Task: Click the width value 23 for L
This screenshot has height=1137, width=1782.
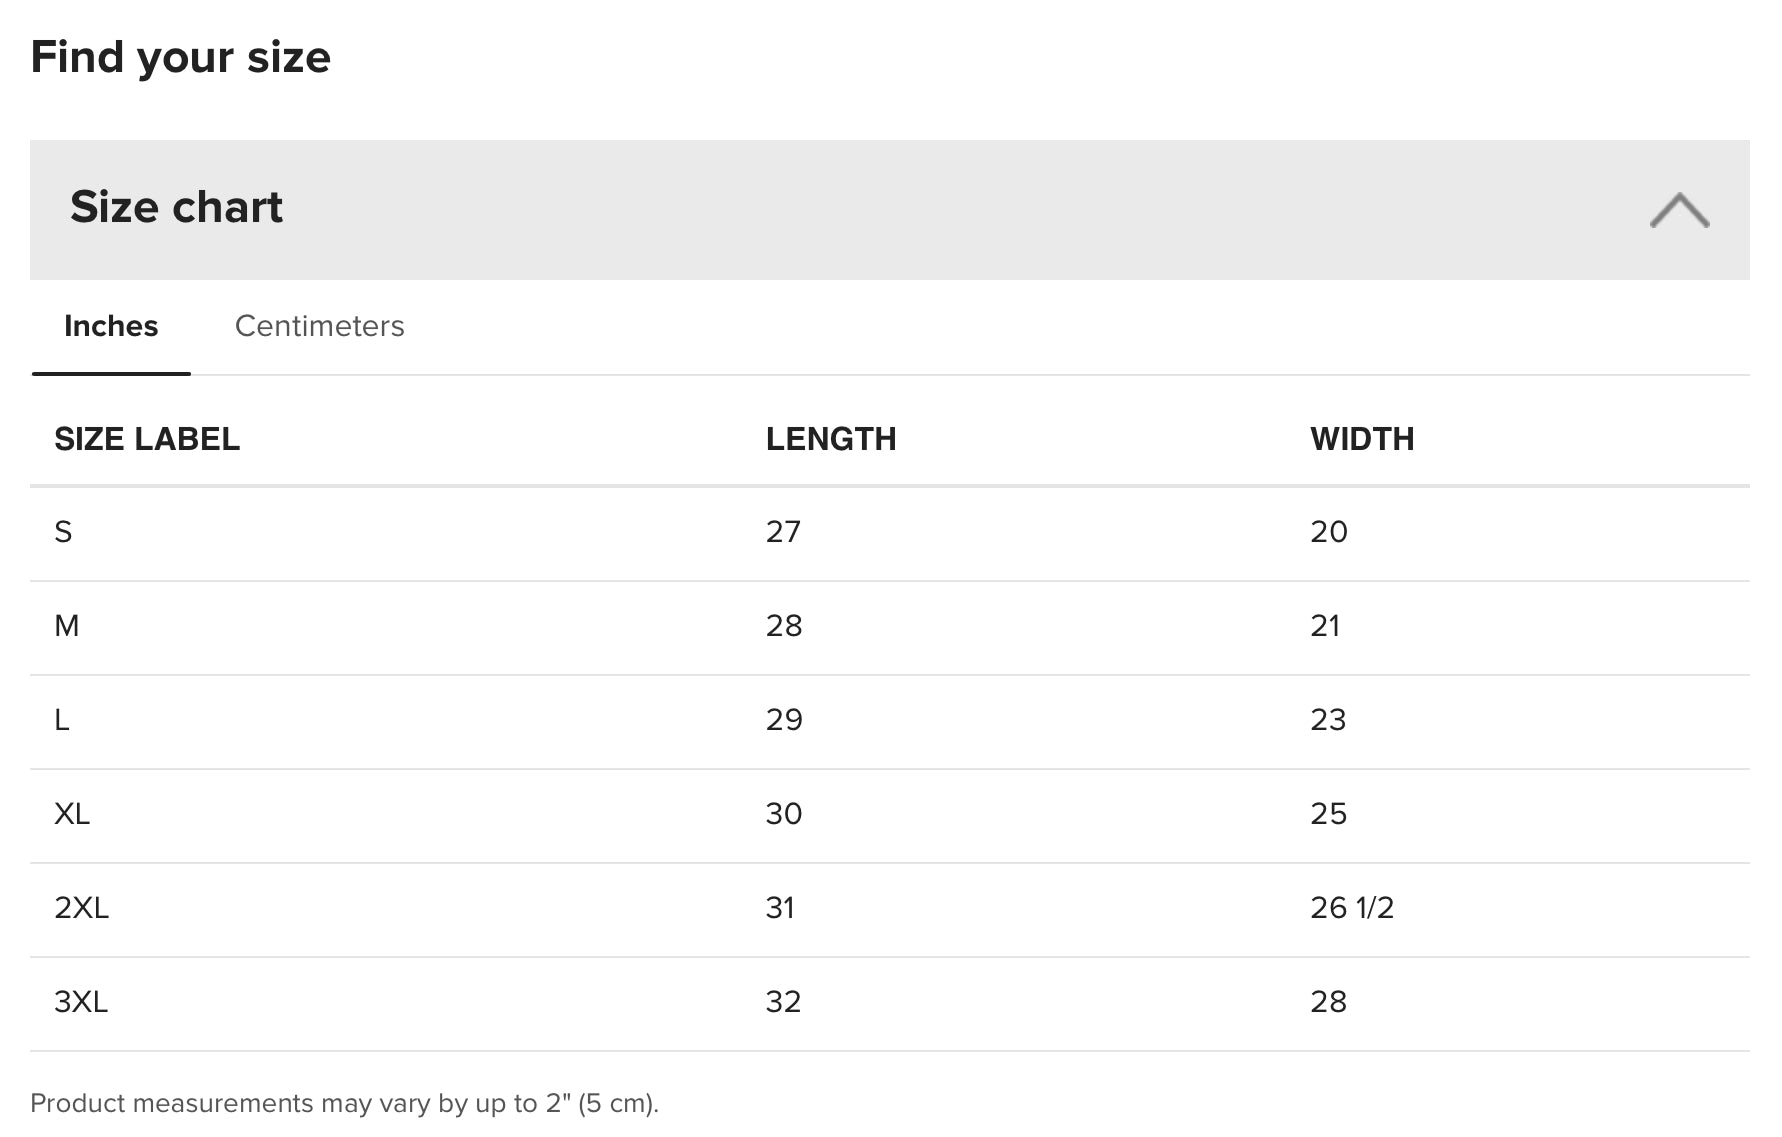Action: [x=1328, y=720]
